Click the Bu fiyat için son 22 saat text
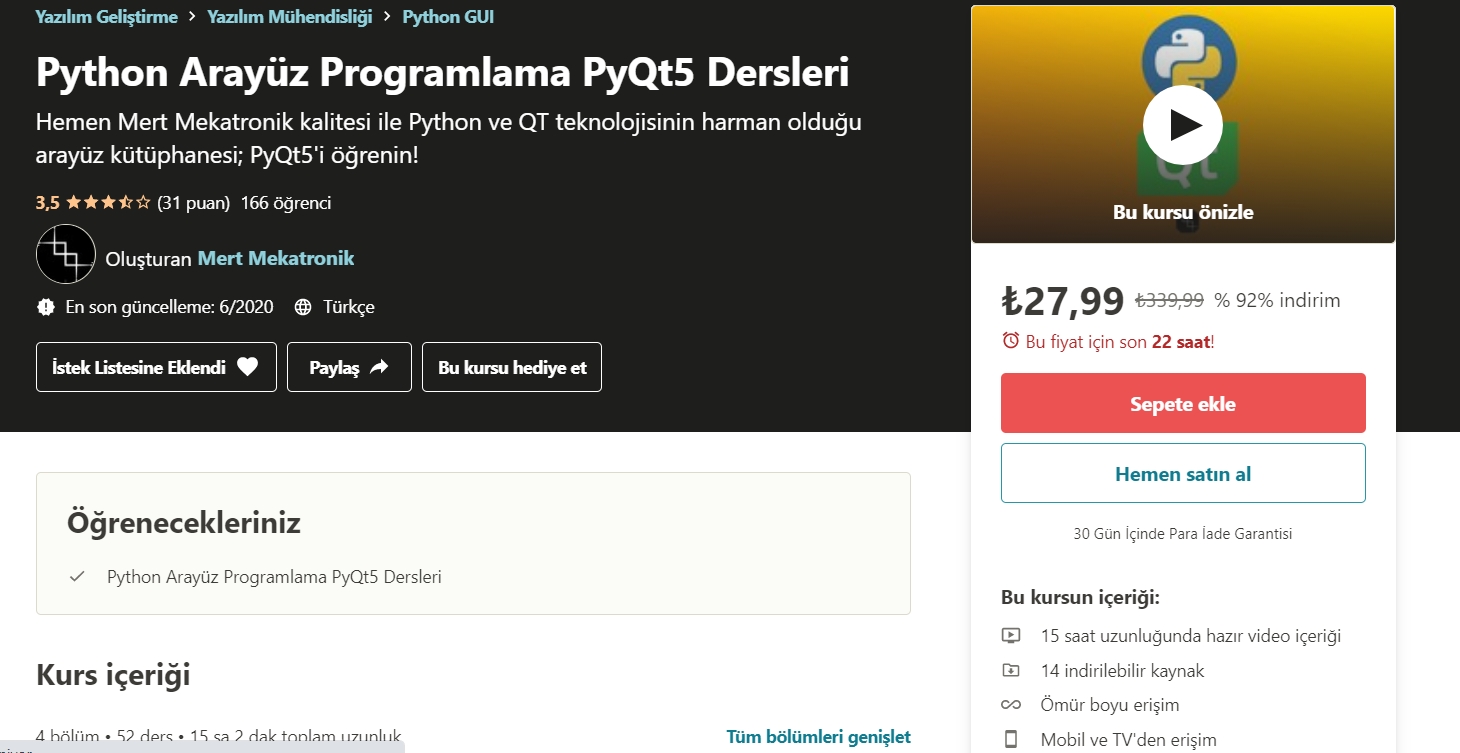 [1120, 342]
